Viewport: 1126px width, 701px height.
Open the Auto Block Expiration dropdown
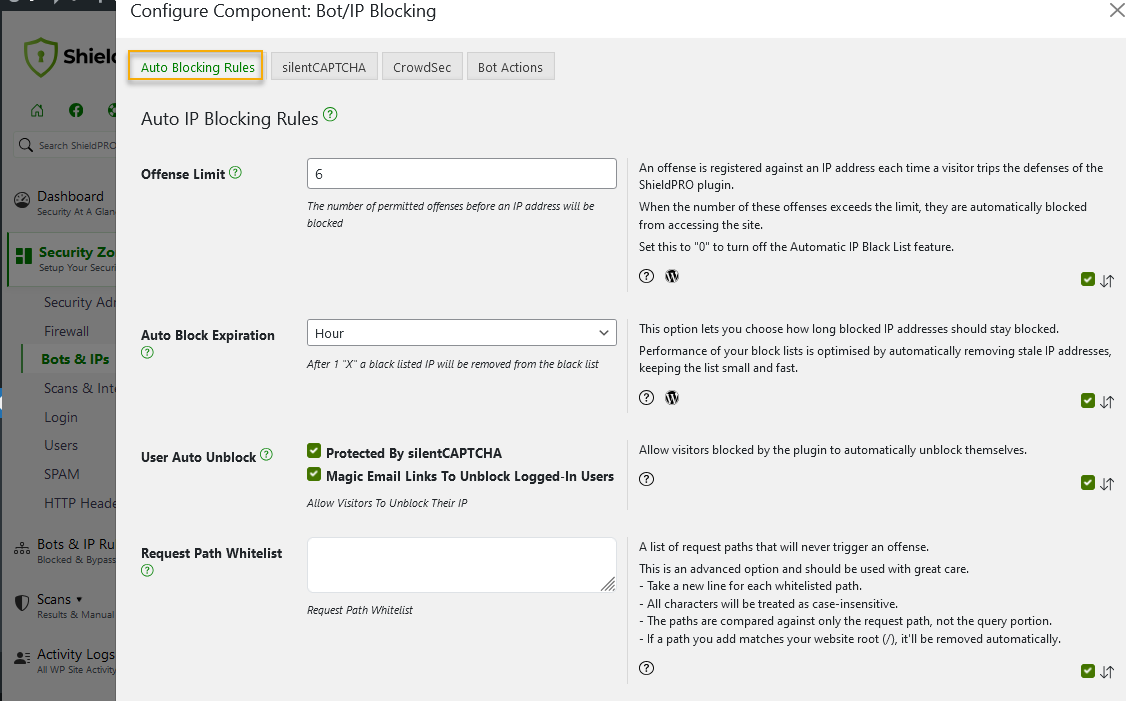pyautogui.click(x=461, y=332)
